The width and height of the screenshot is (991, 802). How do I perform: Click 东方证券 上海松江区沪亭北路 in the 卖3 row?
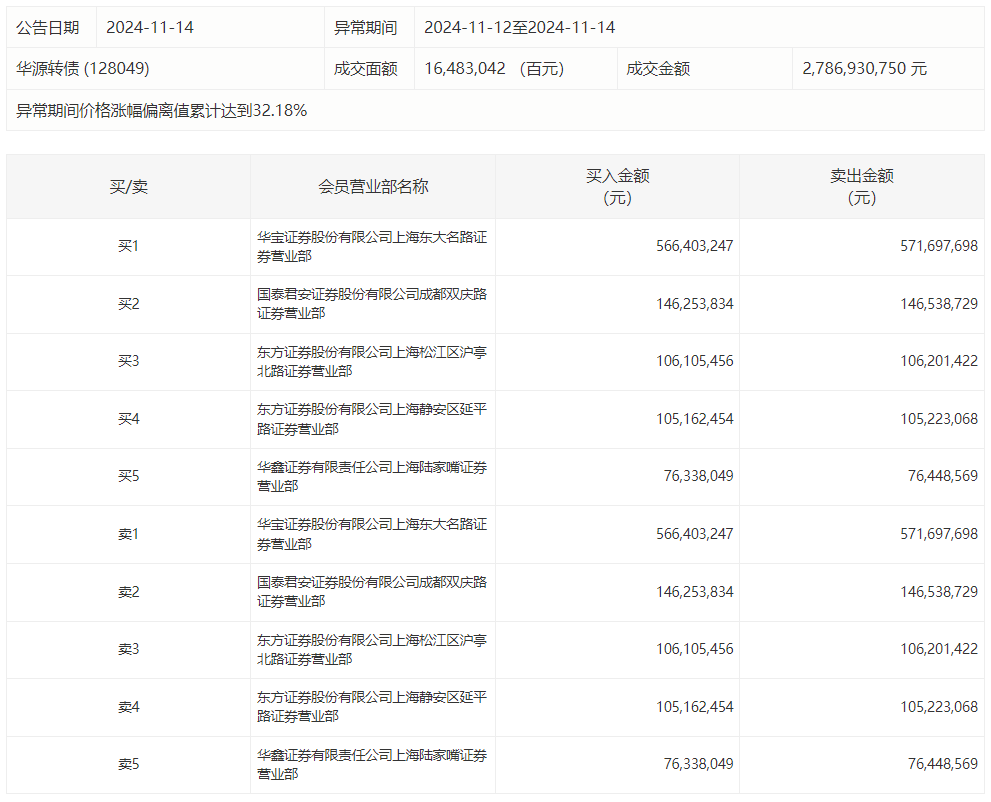click(x=372, y=650)
